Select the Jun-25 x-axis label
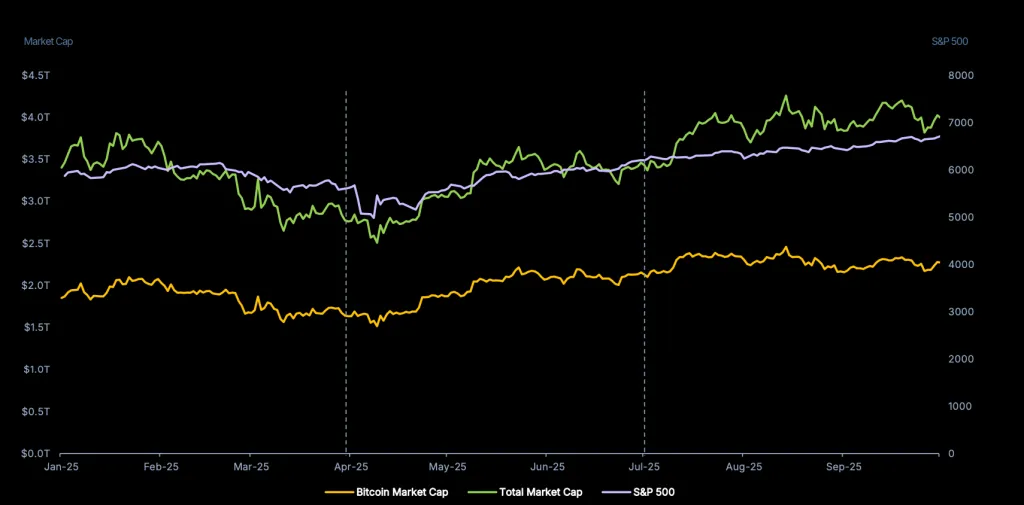Screen dimensions: 1024x505 [x=546, y=467]
